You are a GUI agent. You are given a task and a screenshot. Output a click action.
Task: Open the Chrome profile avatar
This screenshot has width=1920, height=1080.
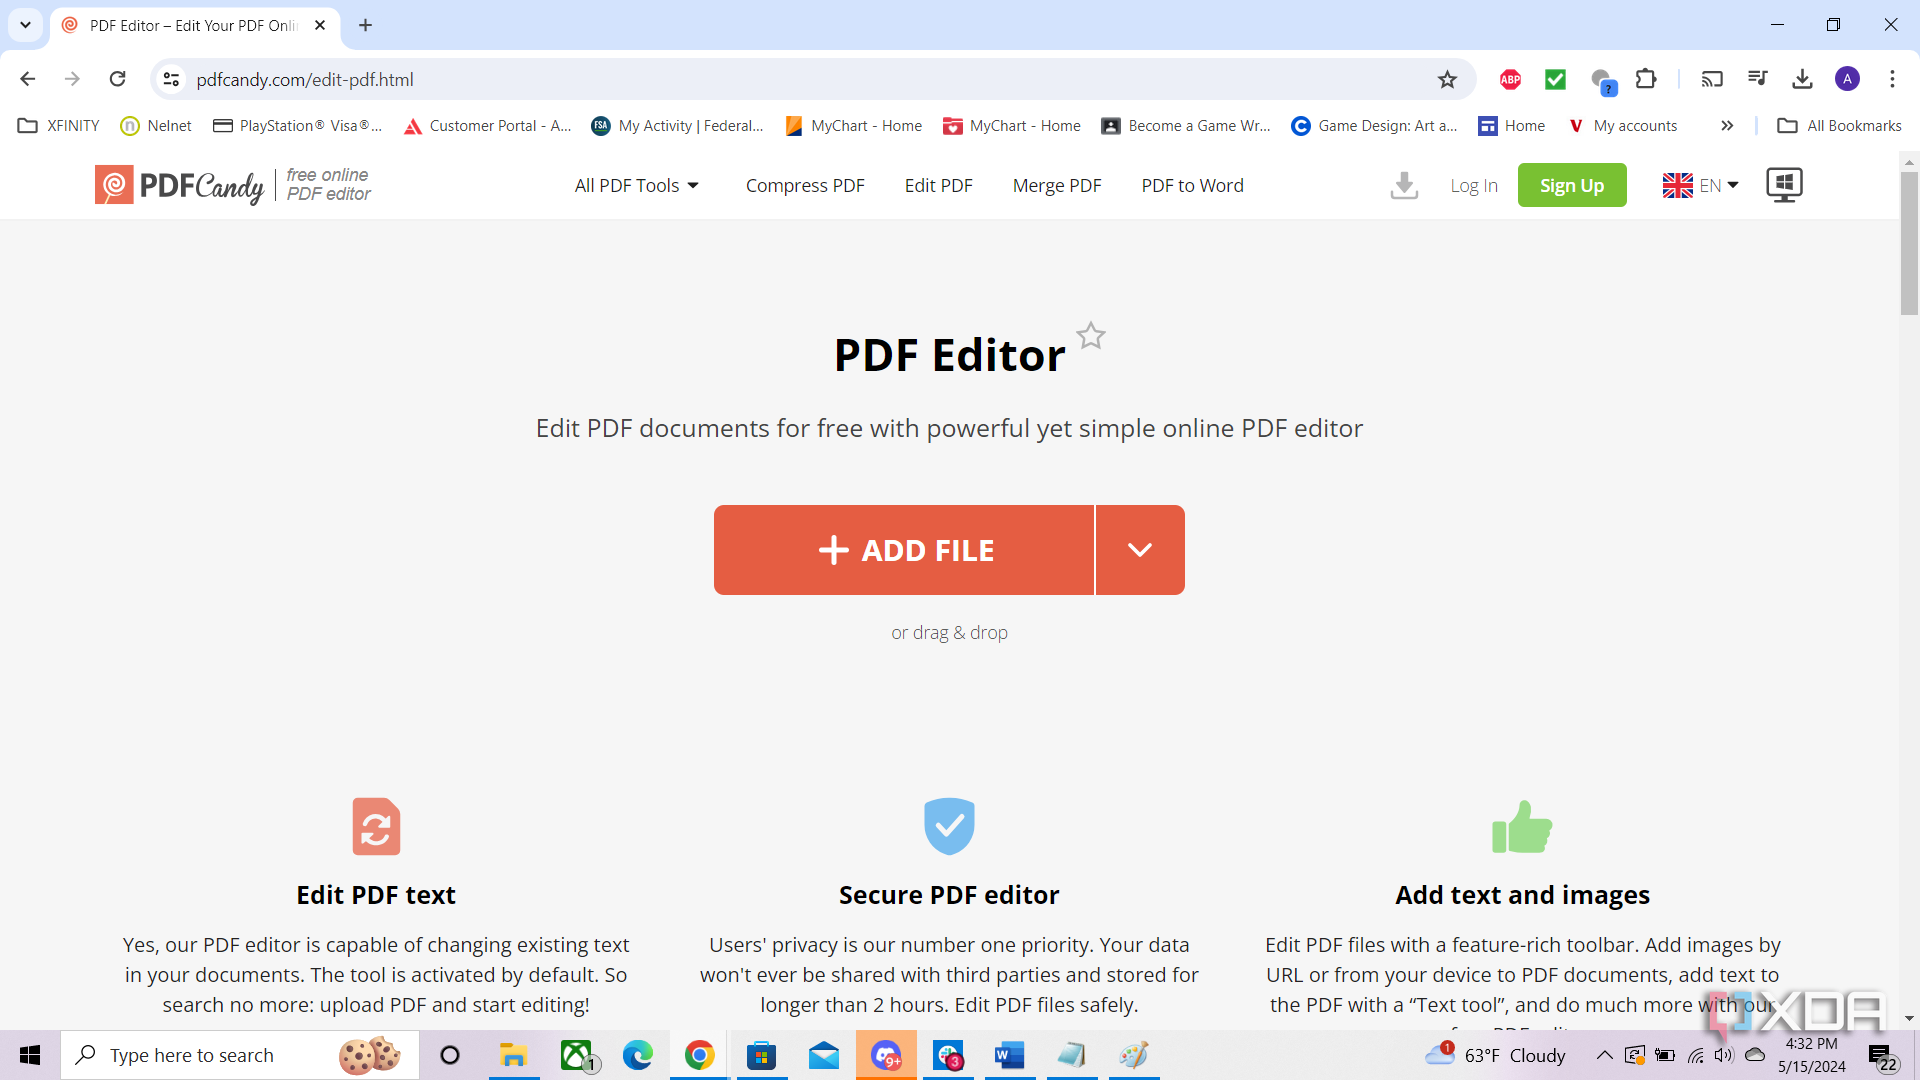pyautogui.click(x=1847, y=79)
